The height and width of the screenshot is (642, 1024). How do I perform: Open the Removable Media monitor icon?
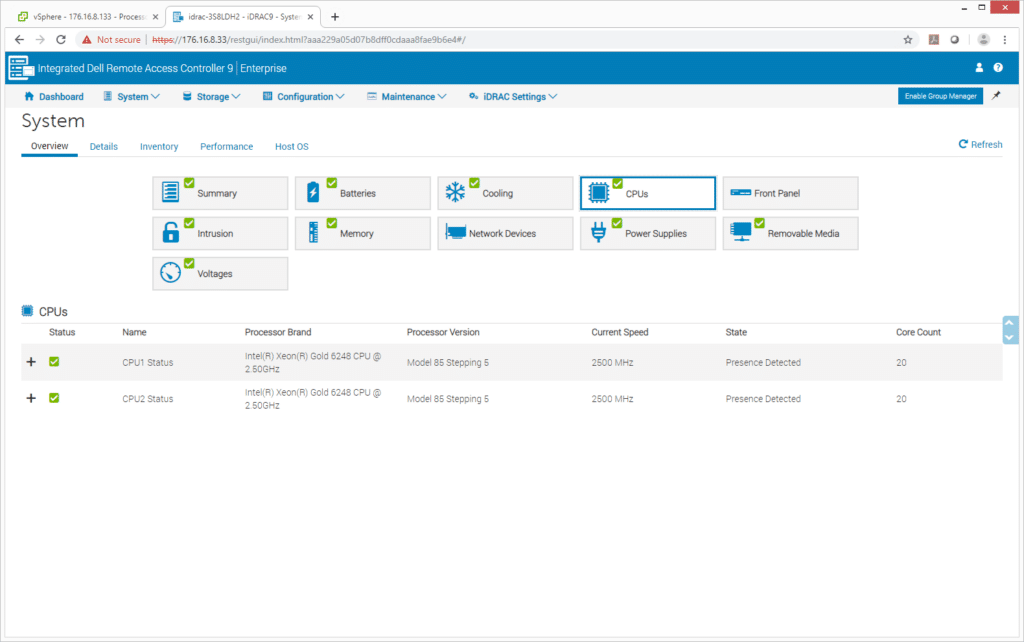coord(741,233)
